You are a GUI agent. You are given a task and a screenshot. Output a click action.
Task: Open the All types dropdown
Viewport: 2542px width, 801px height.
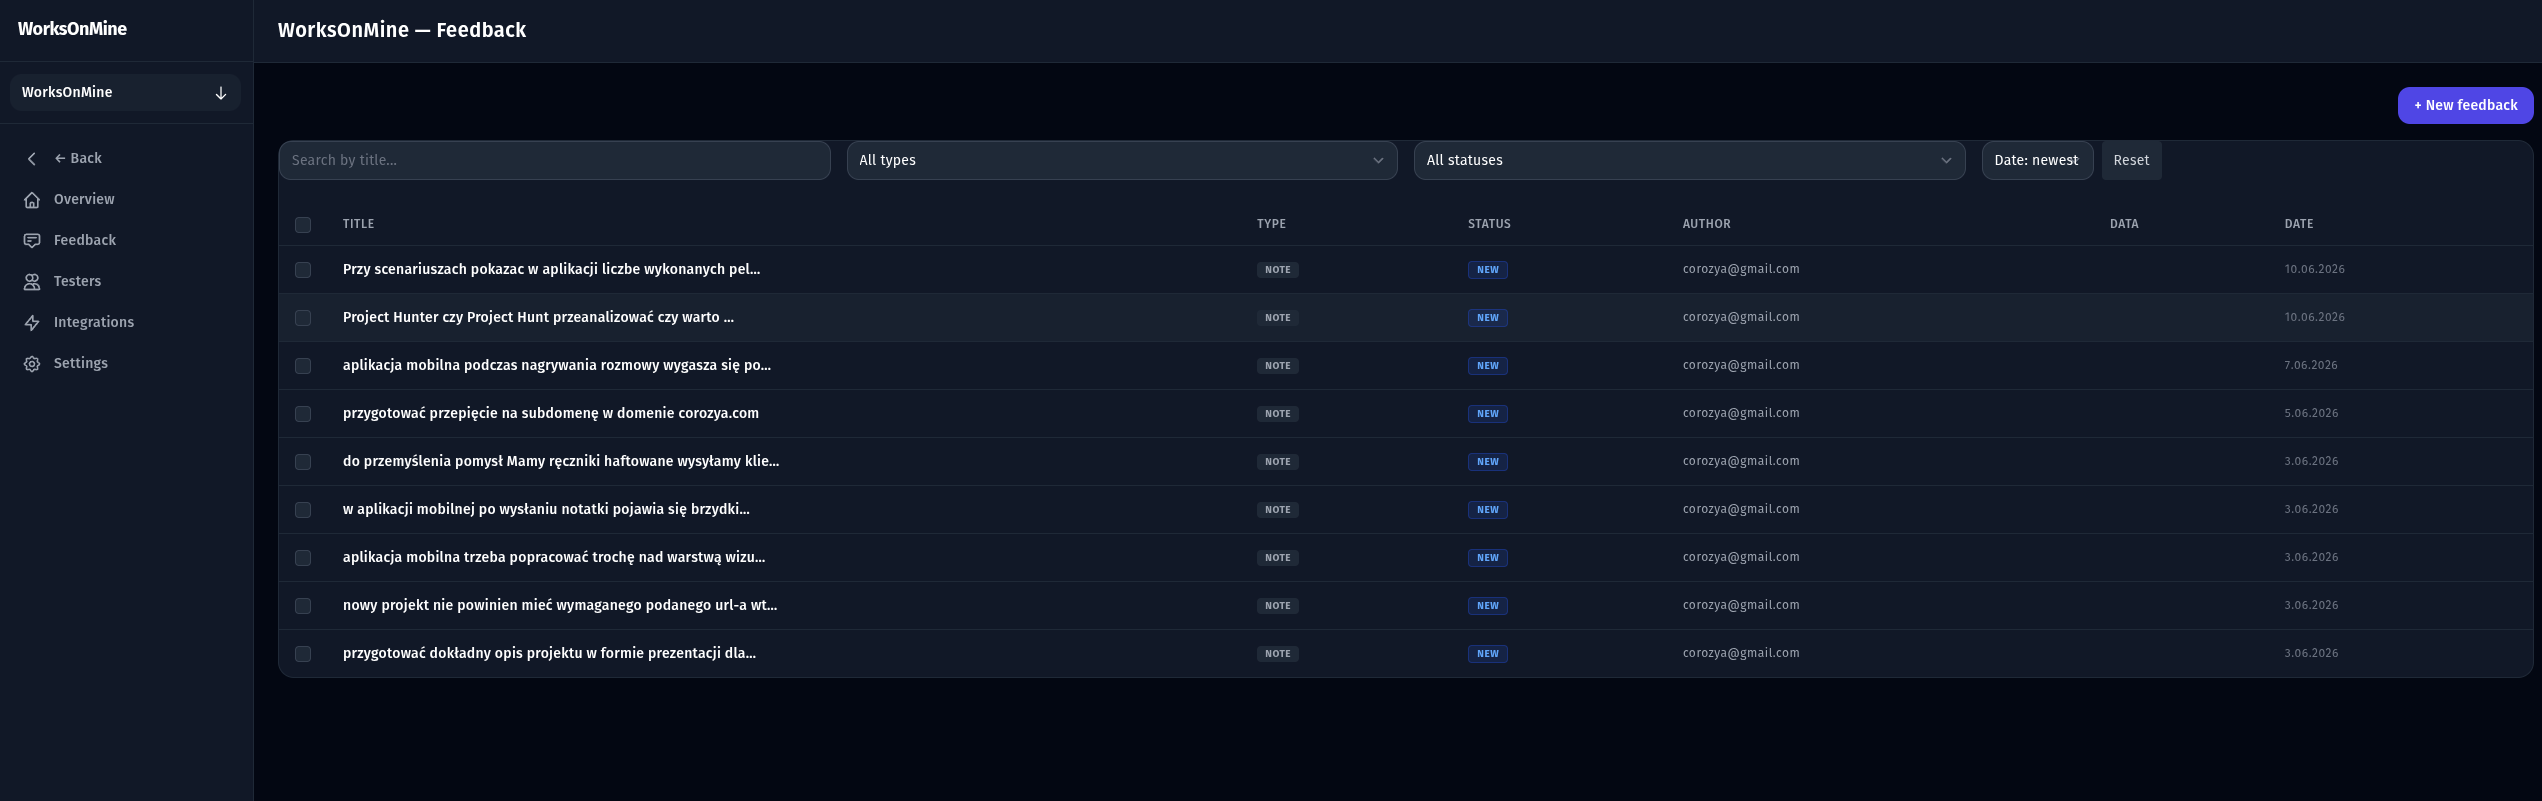1121,160
